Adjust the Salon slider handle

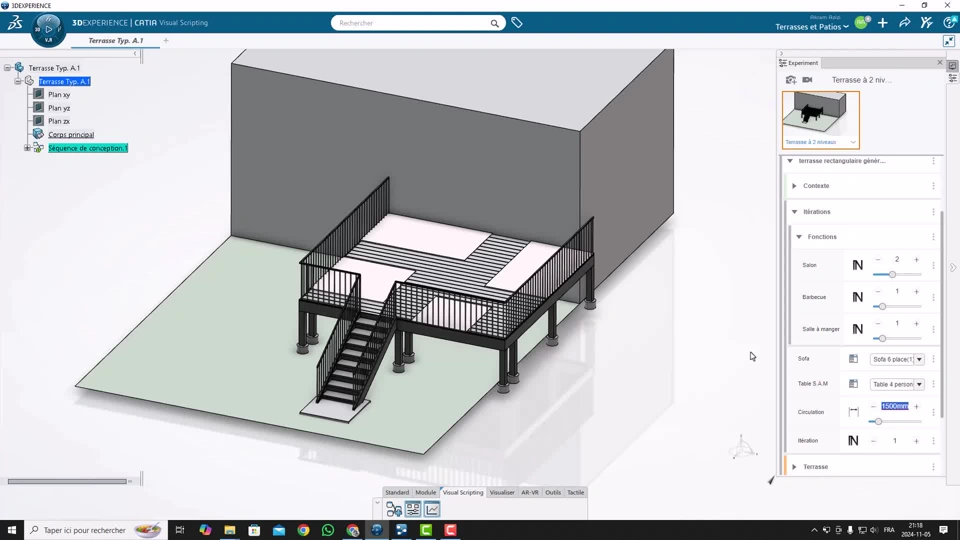892,274
